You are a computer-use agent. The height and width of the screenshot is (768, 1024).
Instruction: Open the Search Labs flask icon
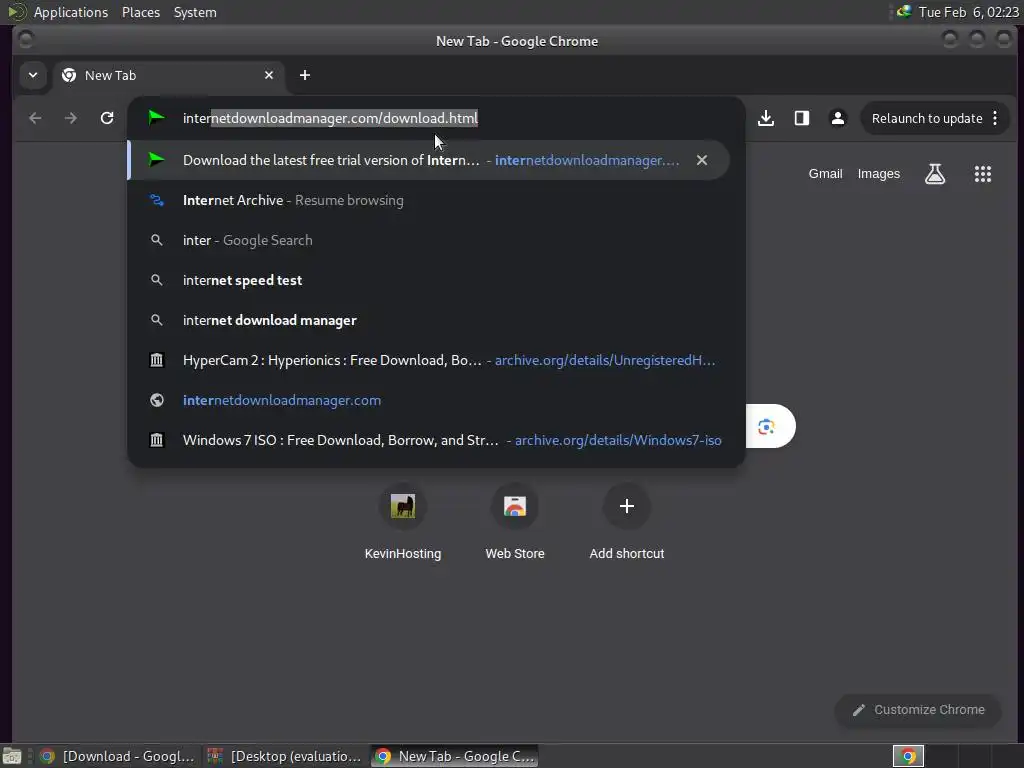coord(935,174)
